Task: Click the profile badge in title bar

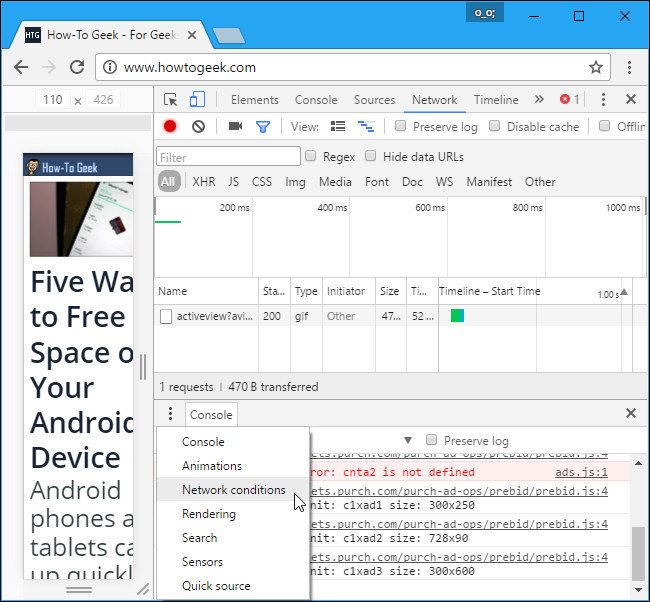Action: (485, 13)
